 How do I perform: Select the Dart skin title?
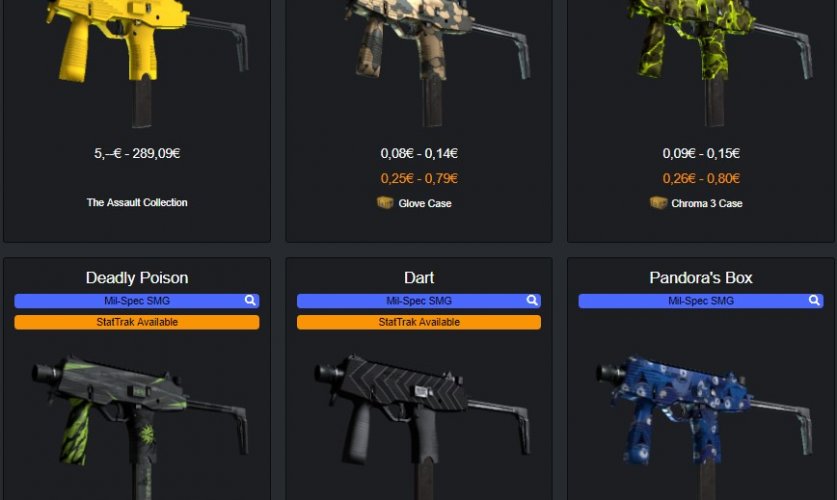[x=419, y=277]
